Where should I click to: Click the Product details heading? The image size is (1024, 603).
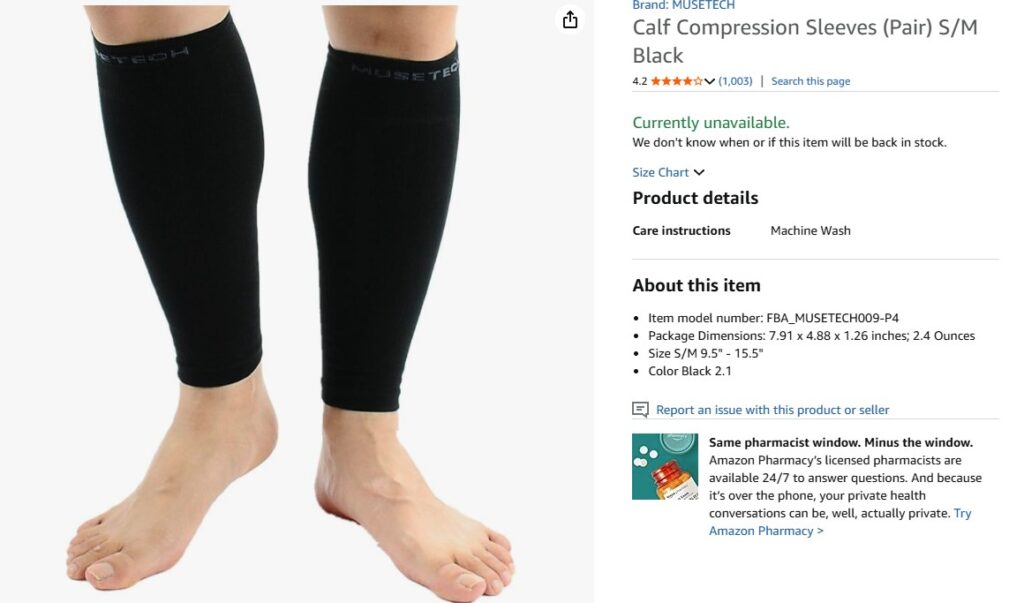(x=695, y=198)
